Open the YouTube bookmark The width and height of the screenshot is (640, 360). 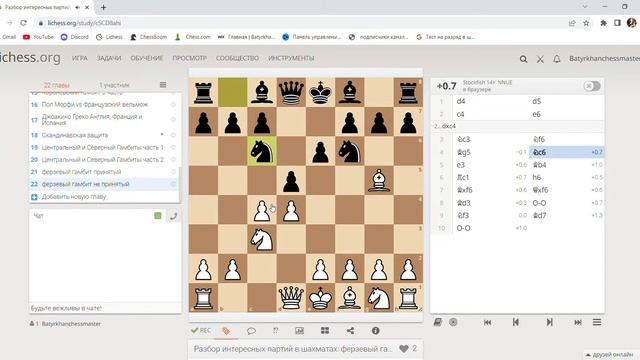tap(38, 37)
